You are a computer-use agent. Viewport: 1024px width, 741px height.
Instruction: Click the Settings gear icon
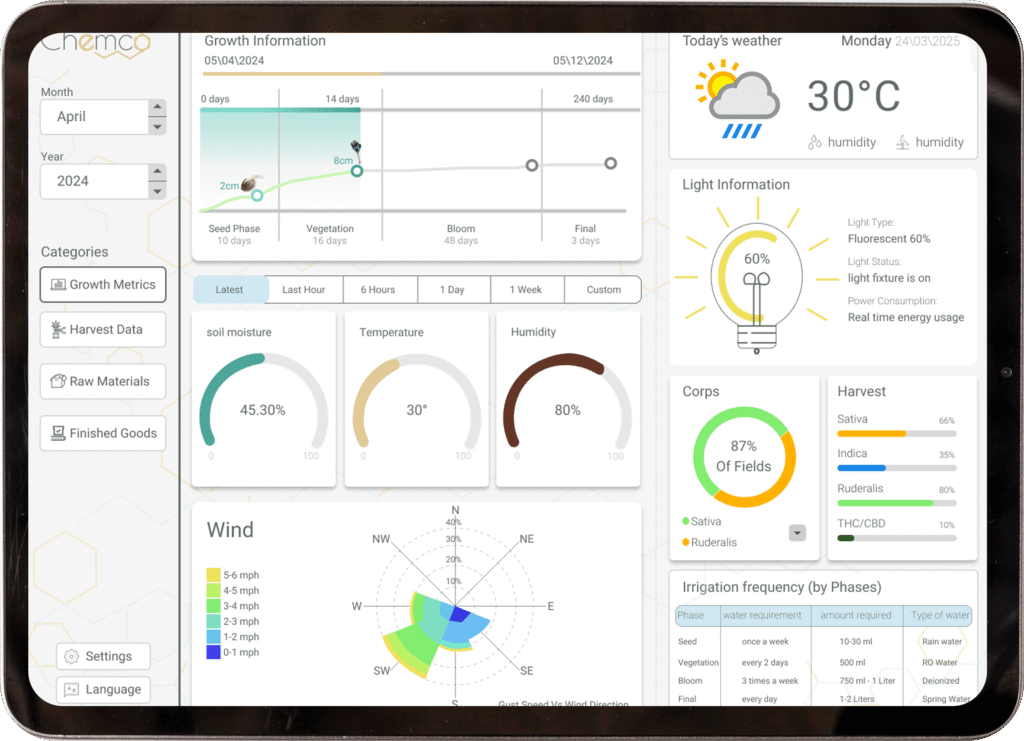71,657
